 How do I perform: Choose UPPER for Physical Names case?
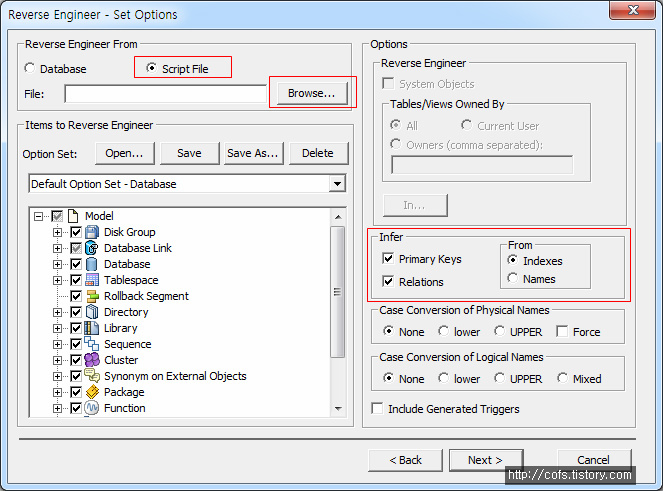point(499,331)
